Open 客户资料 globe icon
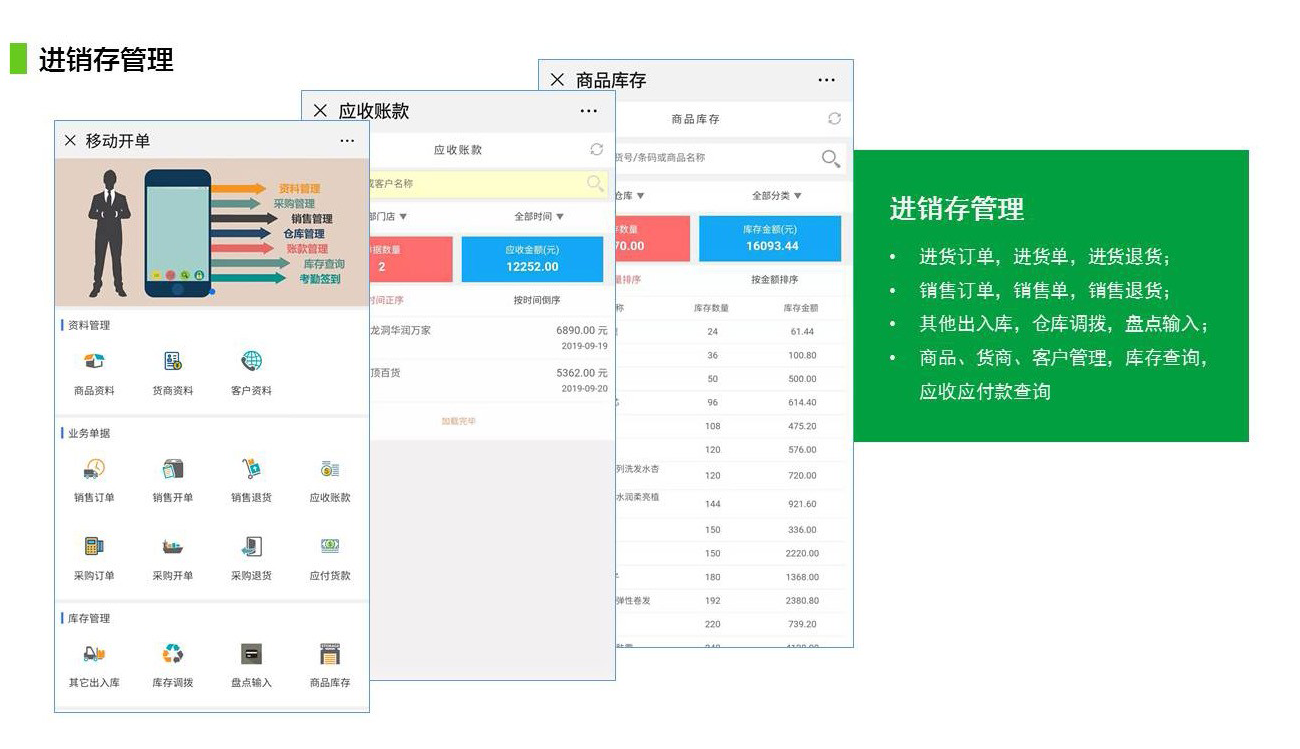 251,361
